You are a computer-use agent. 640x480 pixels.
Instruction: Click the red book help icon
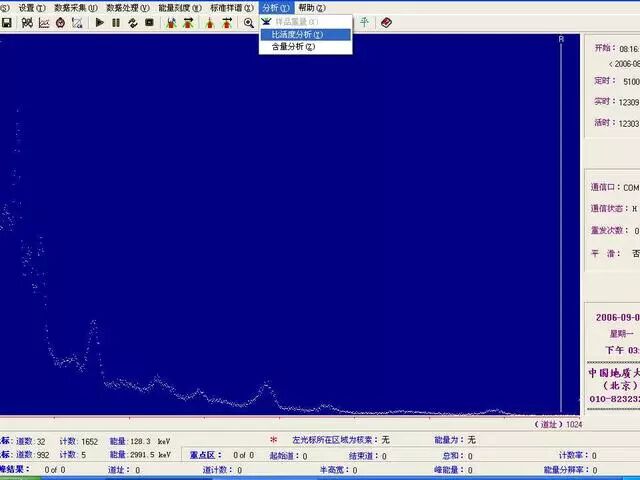(x=386, y=23)
